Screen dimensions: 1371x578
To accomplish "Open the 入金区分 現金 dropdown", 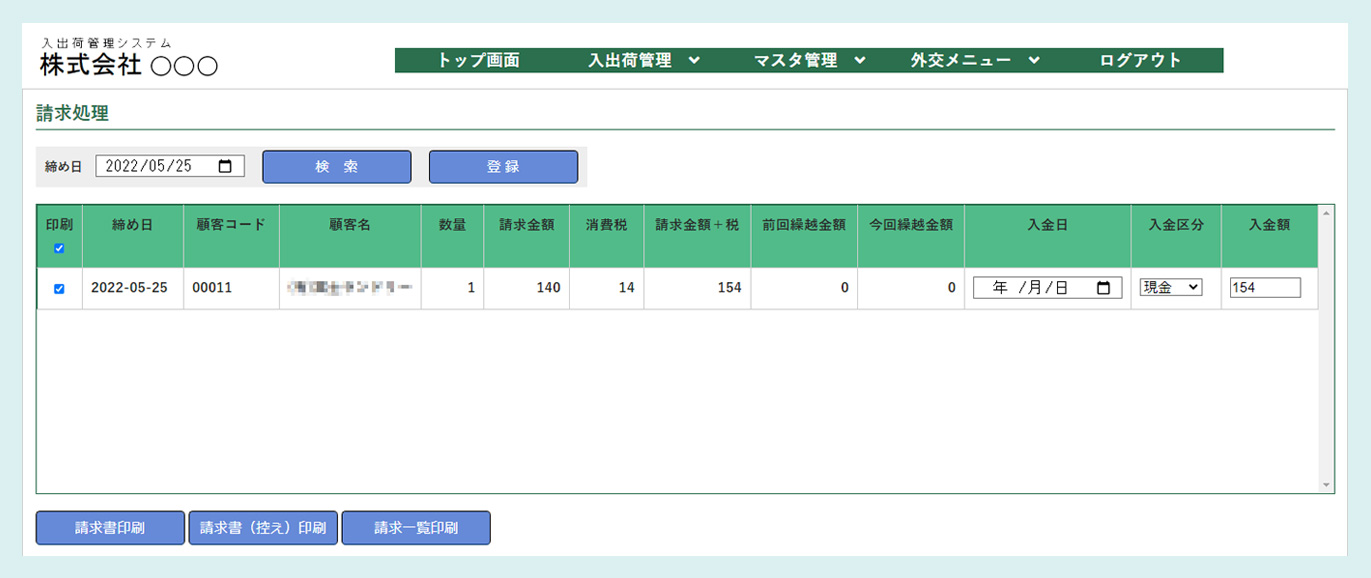I will point(1171,288).
